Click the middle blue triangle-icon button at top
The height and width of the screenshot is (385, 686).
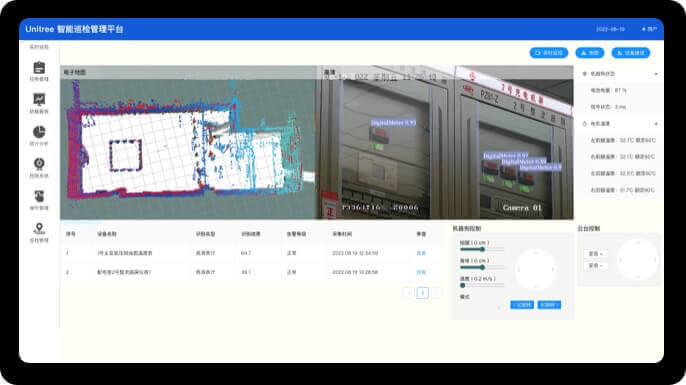coord(590,53)
